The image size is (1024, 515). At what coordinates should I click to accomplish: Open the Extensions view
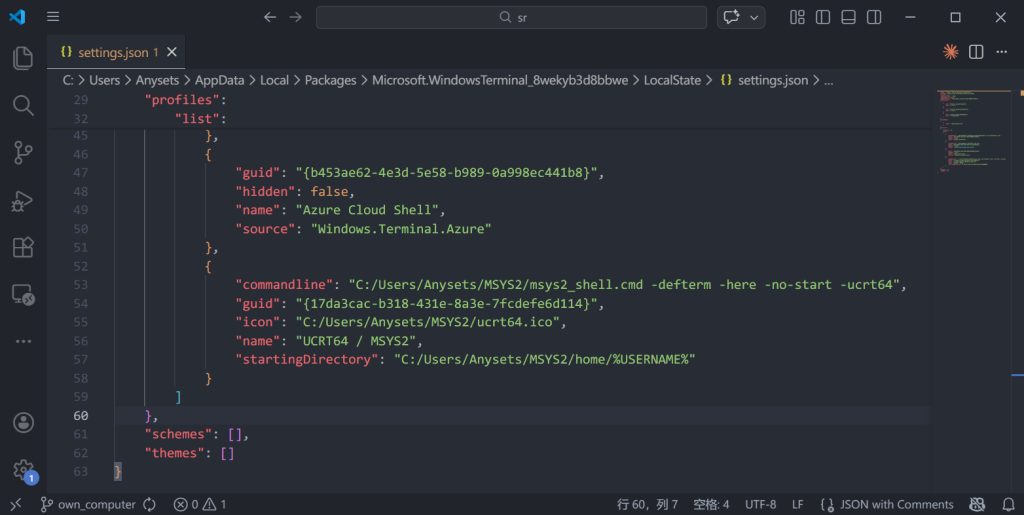(x=23, y=247)
